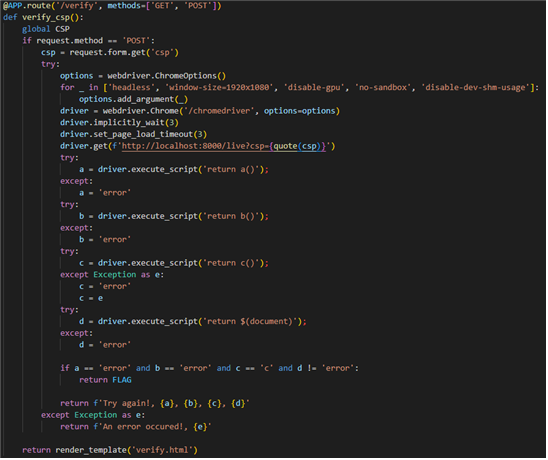Open the localhost:8000/live URL link
548x460 pixels.
coord(224,146)
